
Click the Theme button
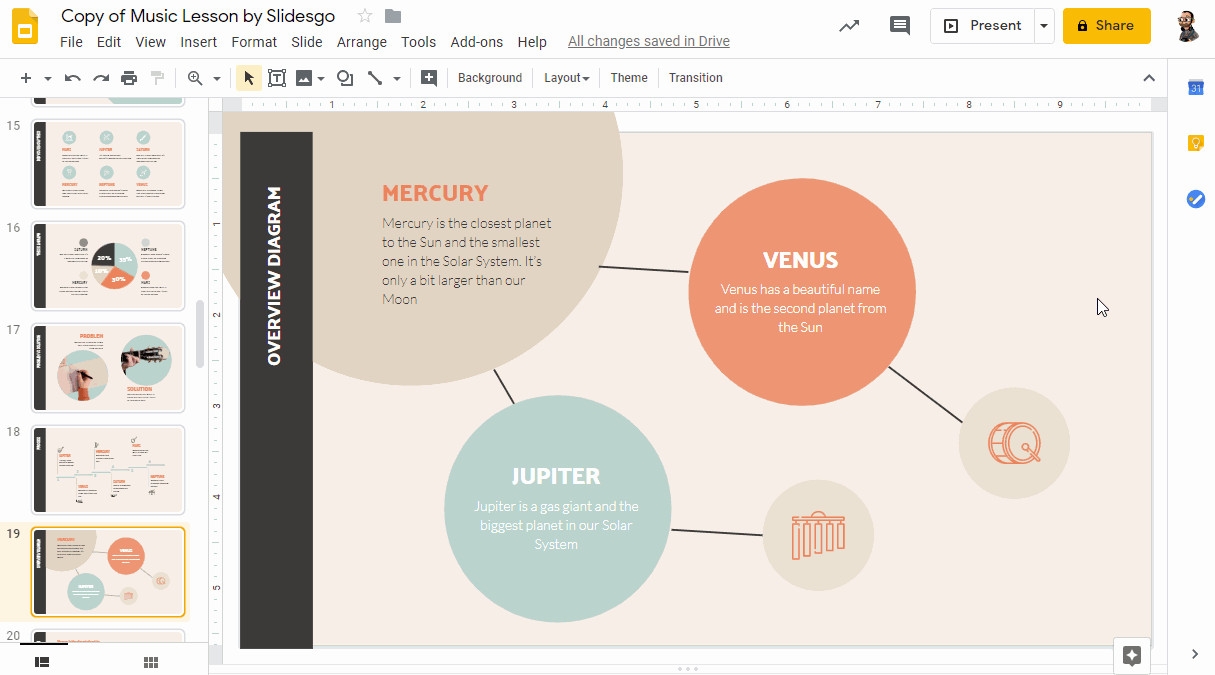tap(629, 78)
